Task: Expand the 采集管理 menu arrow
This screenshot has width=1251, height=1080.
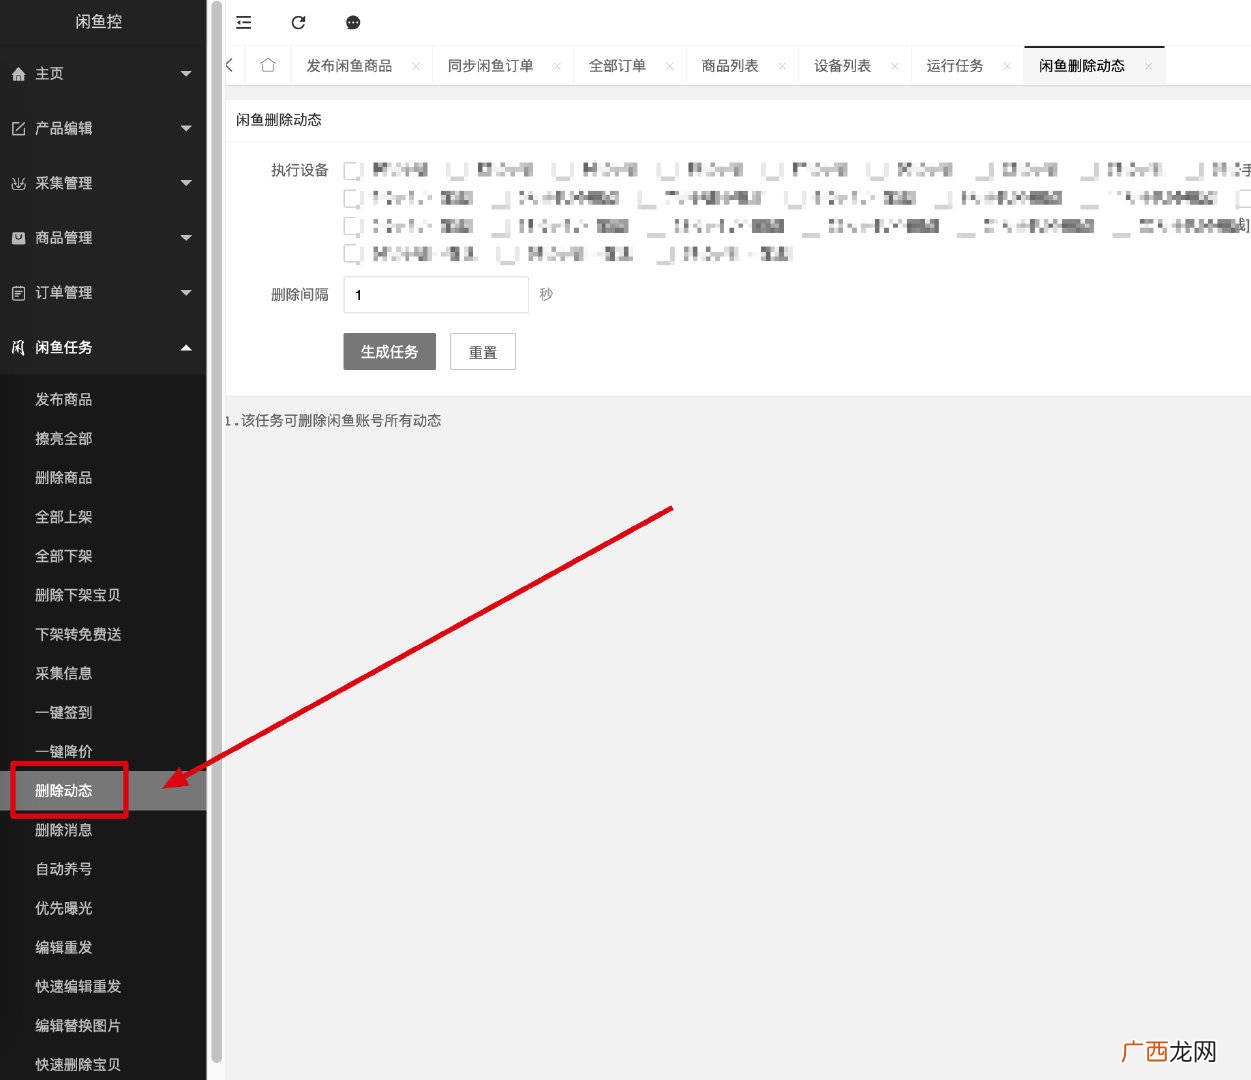Action: coord(186,183)
